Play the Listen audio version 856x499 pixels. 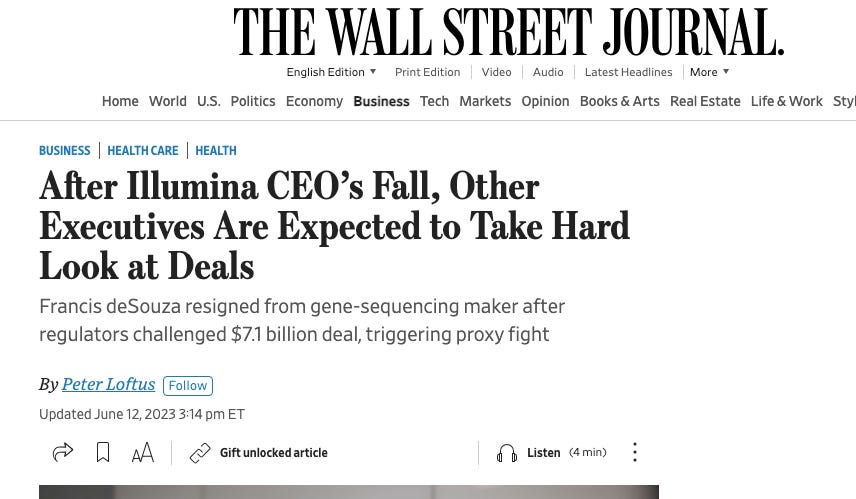point(543,453)
